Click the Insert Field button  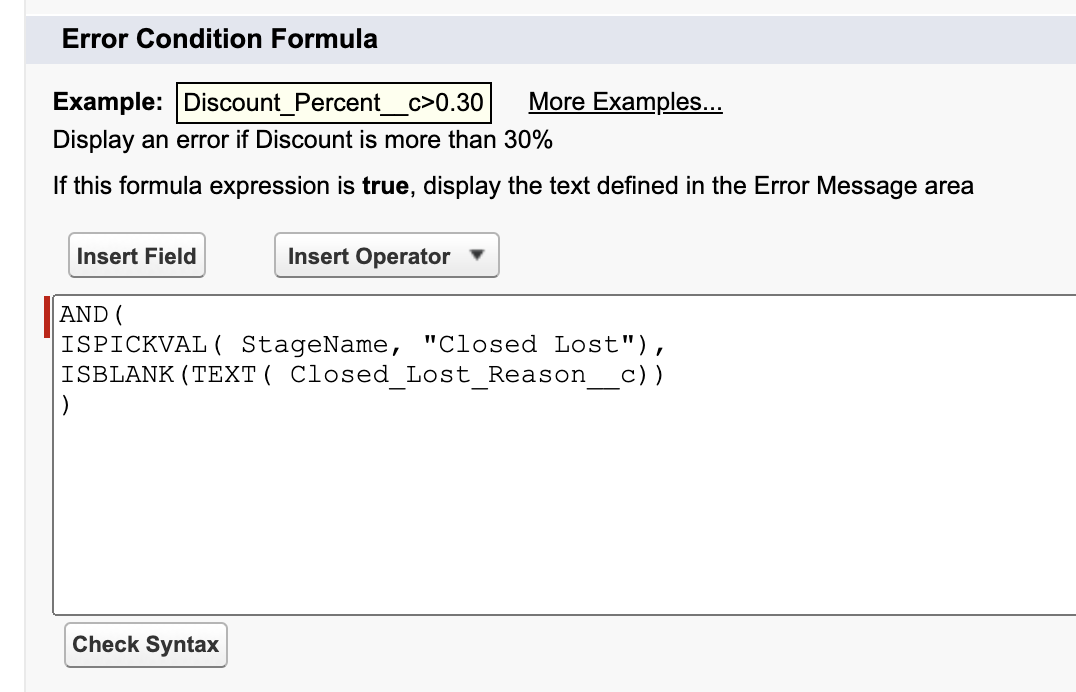(137, 255)
